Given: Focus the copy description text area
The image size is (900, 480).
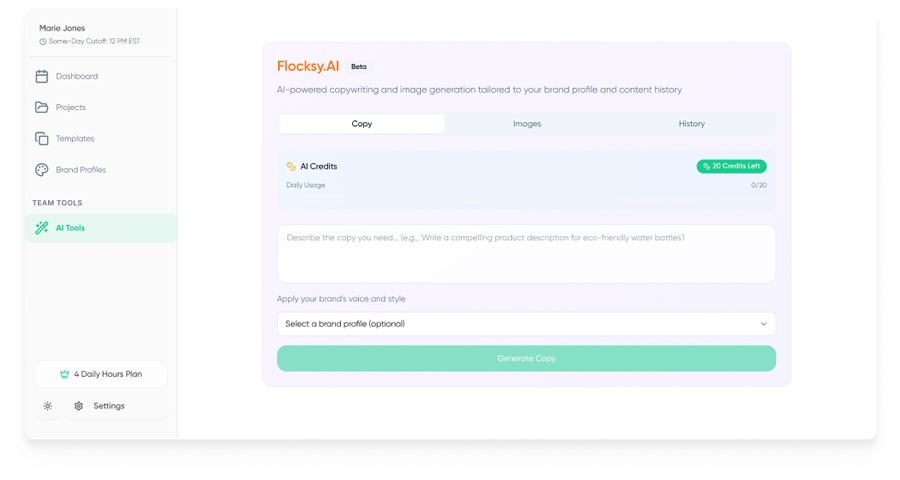Looking at the screenshot, I should pyautogui.click(x=526, y=254).
